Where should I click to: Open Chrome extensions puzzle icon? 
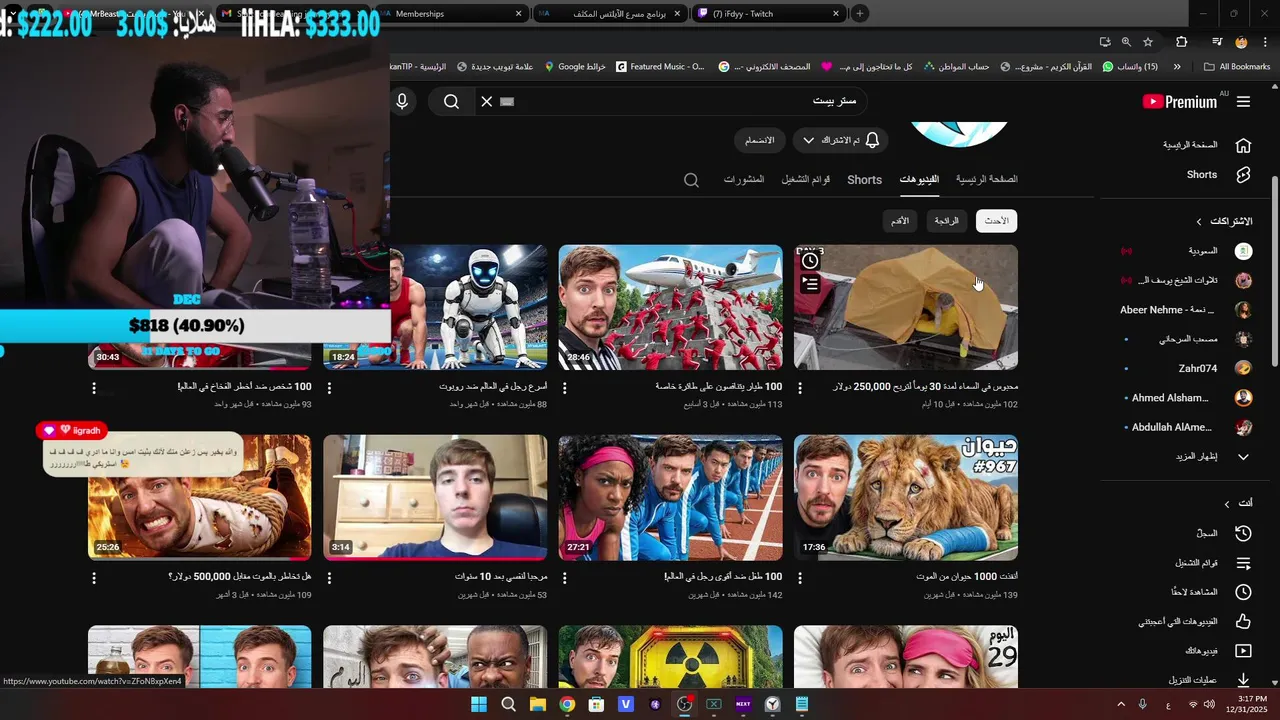(x=1182, y=42)
